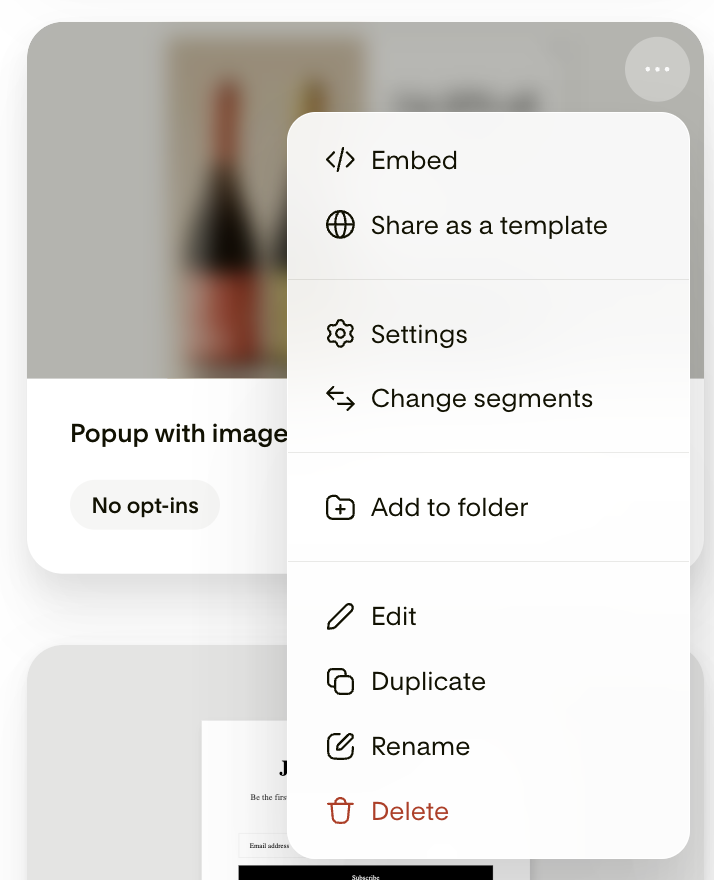This screenshot has width=714, height=880.
Task: Select Change segments option
Action: 488,399
